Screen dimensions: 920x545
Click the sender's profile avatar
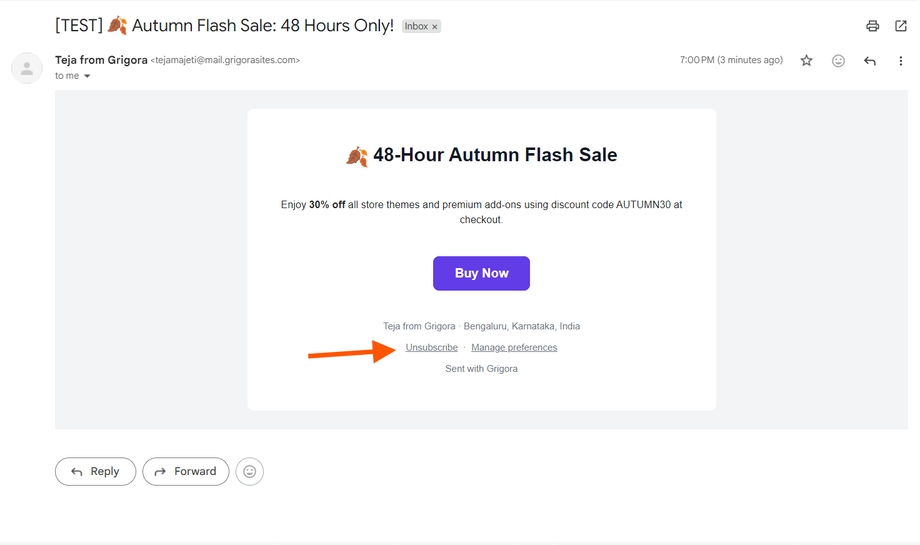[27, 68]
